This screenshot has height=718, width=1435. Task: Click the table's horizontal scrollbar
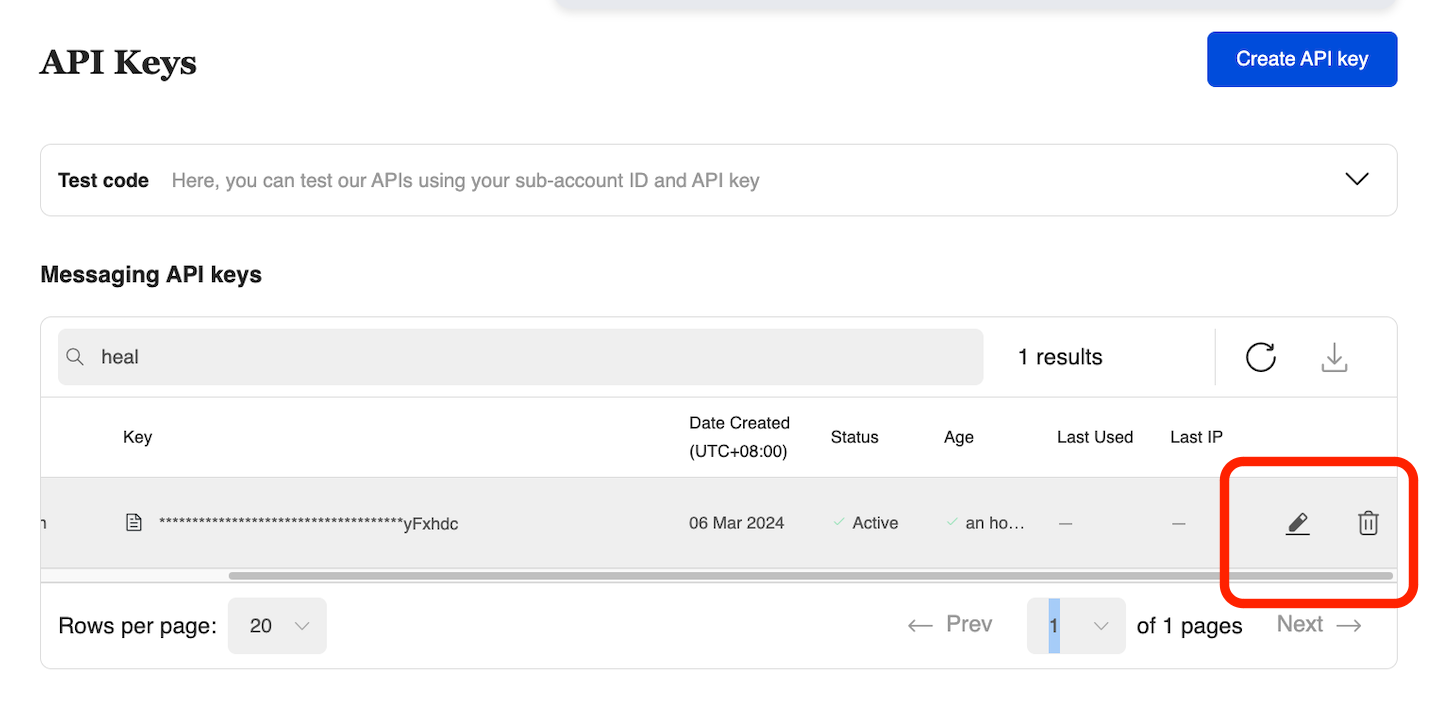[810, 576]
